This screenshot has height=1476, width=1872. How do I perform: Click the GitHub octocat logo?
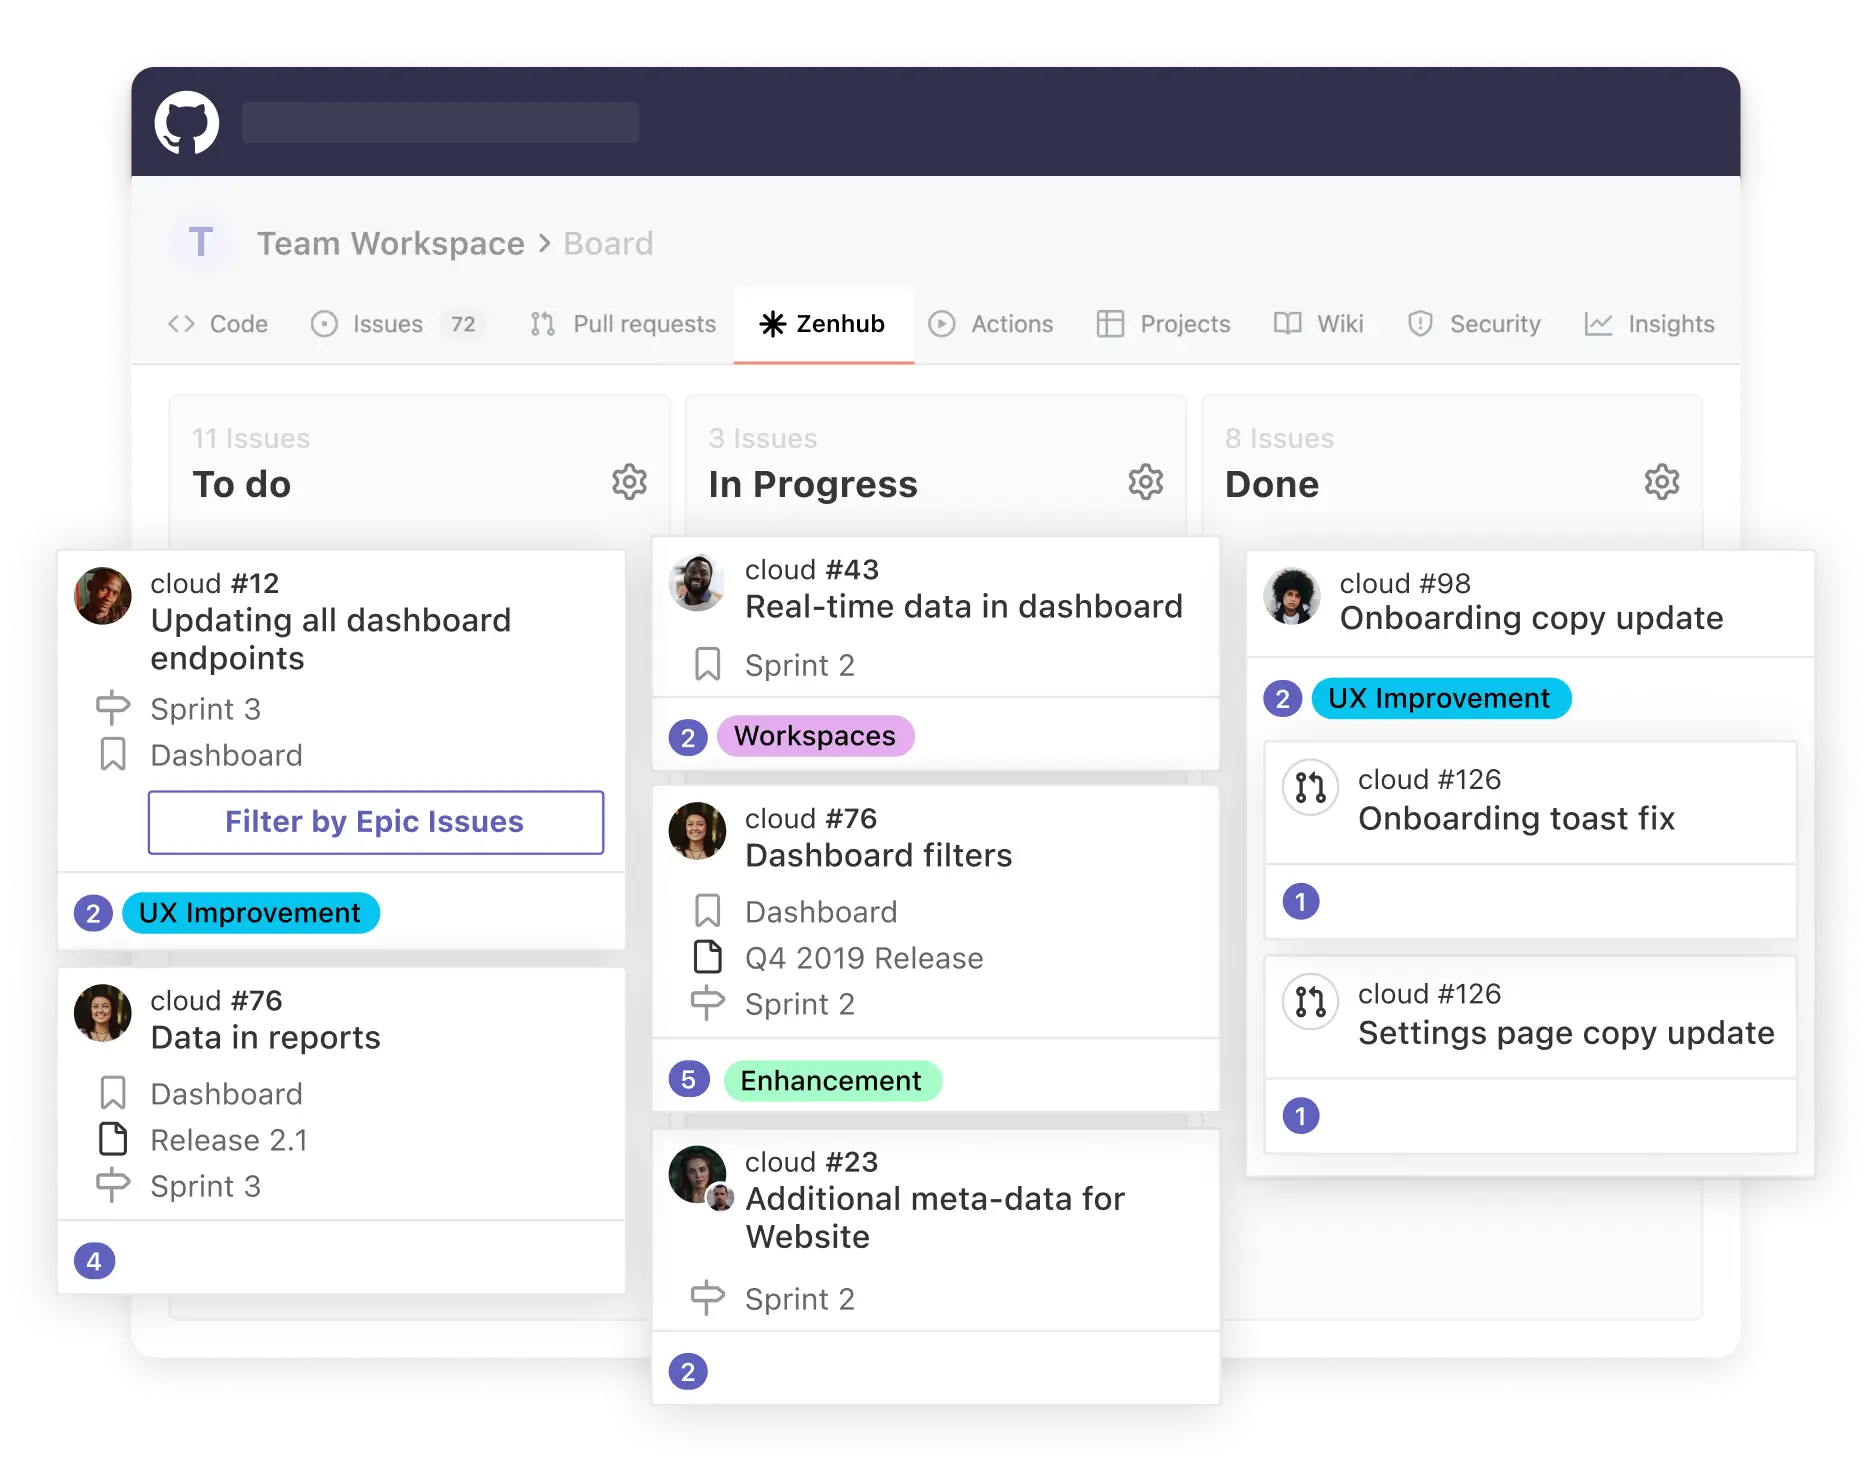coord(187,122)
